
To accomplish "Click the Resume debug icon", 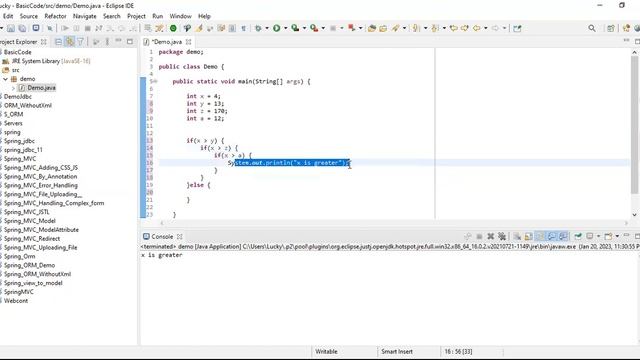I will point(64,28).
